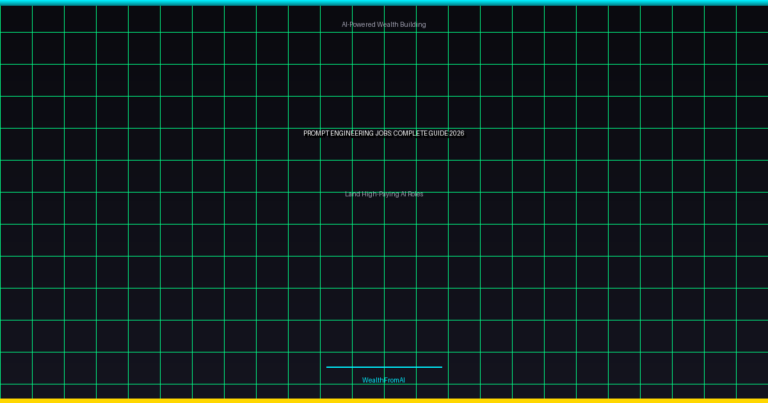Click the Prompt Engineering Jobs Complete Guide title
Image resolution: width=768 pixels, height=403 pixels.
click(x=384, y=133)
